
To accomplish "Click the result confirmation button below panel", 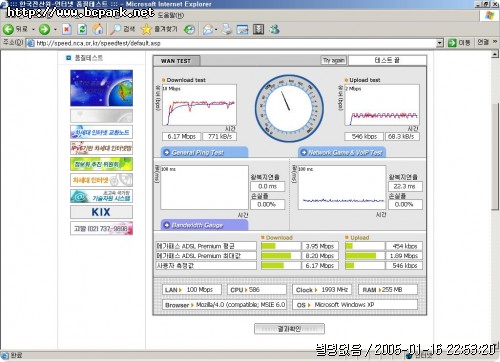I will (289, 329).
